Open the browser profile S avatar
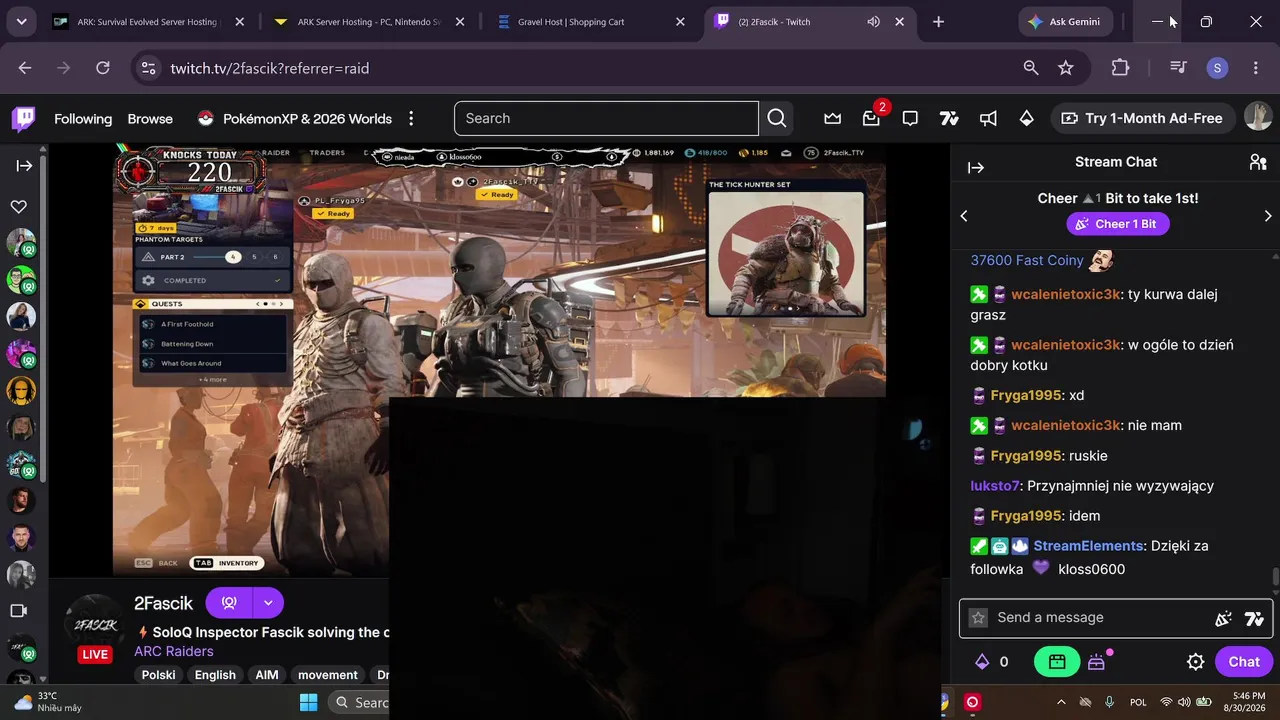The height and width of the screenshot is (720, 1280). tap(1217, 68)
